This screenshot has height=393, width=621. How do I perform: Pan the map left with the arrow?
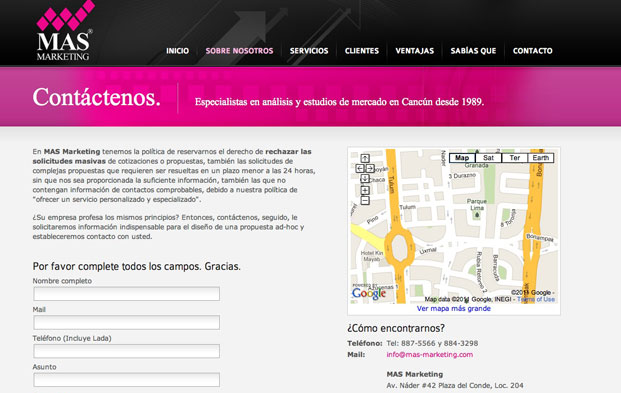click(360, 168)
